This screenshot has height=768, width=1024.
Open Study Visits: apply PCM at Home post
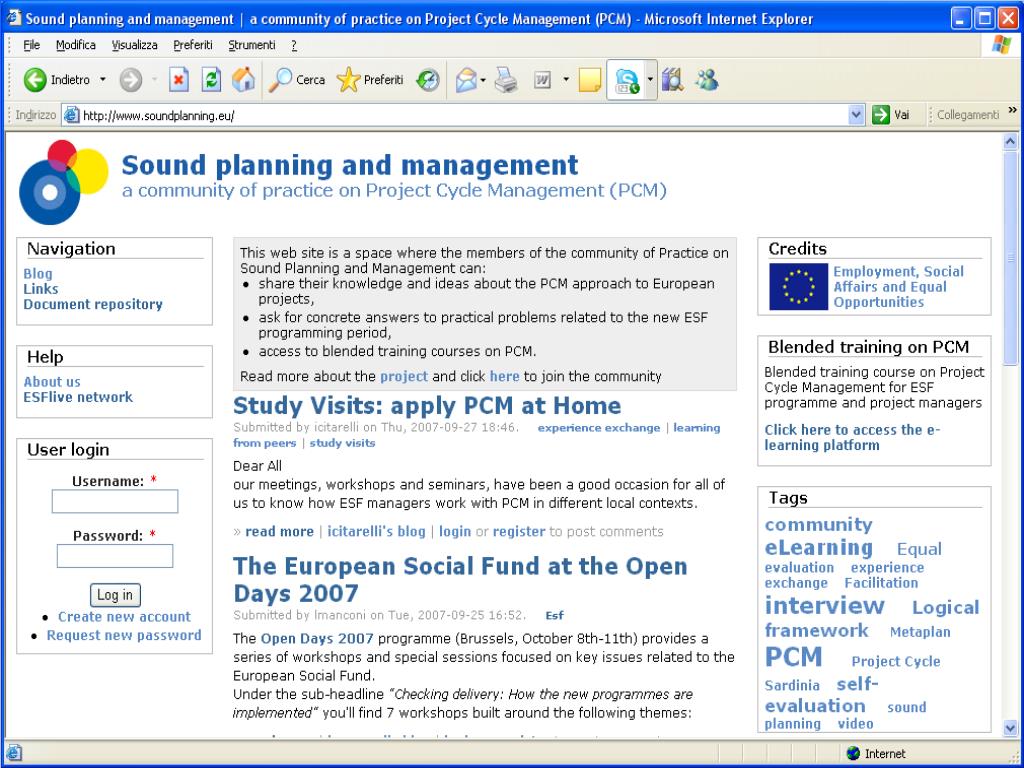pyautogui.click(x=427, y=406)
